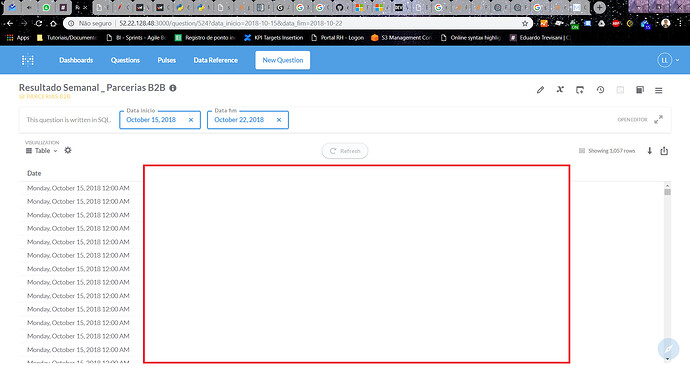690x370 pixels.
Task: Clear the Data fim October 22 filter
Action: (x=279, y=120)
